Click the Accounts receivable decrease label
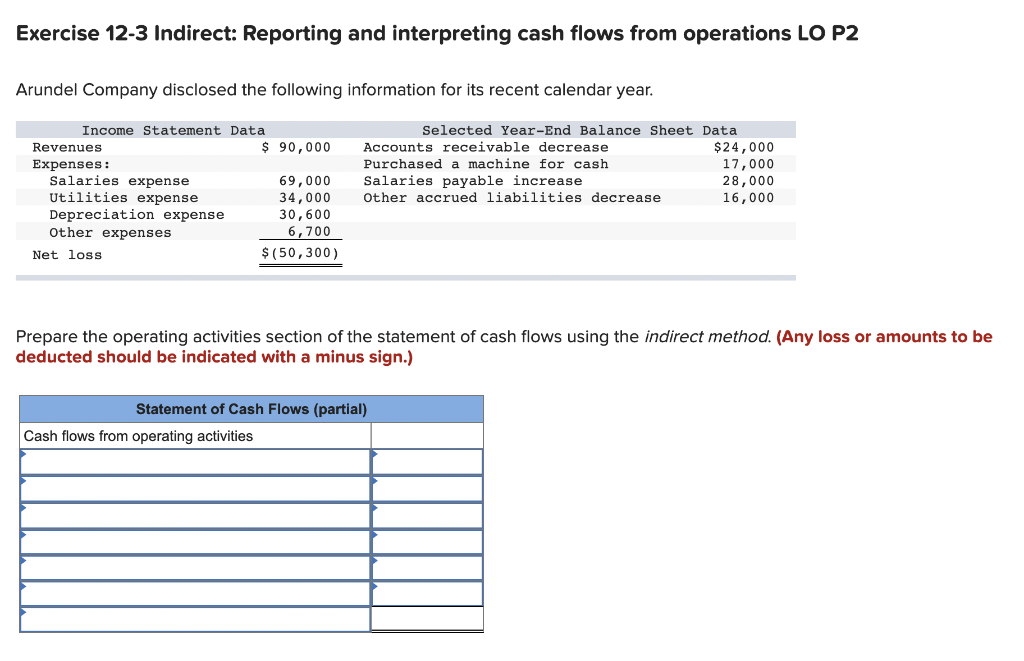Image resolution: width=1024 pixels, height=661 pixels. [x=486, y=147]
